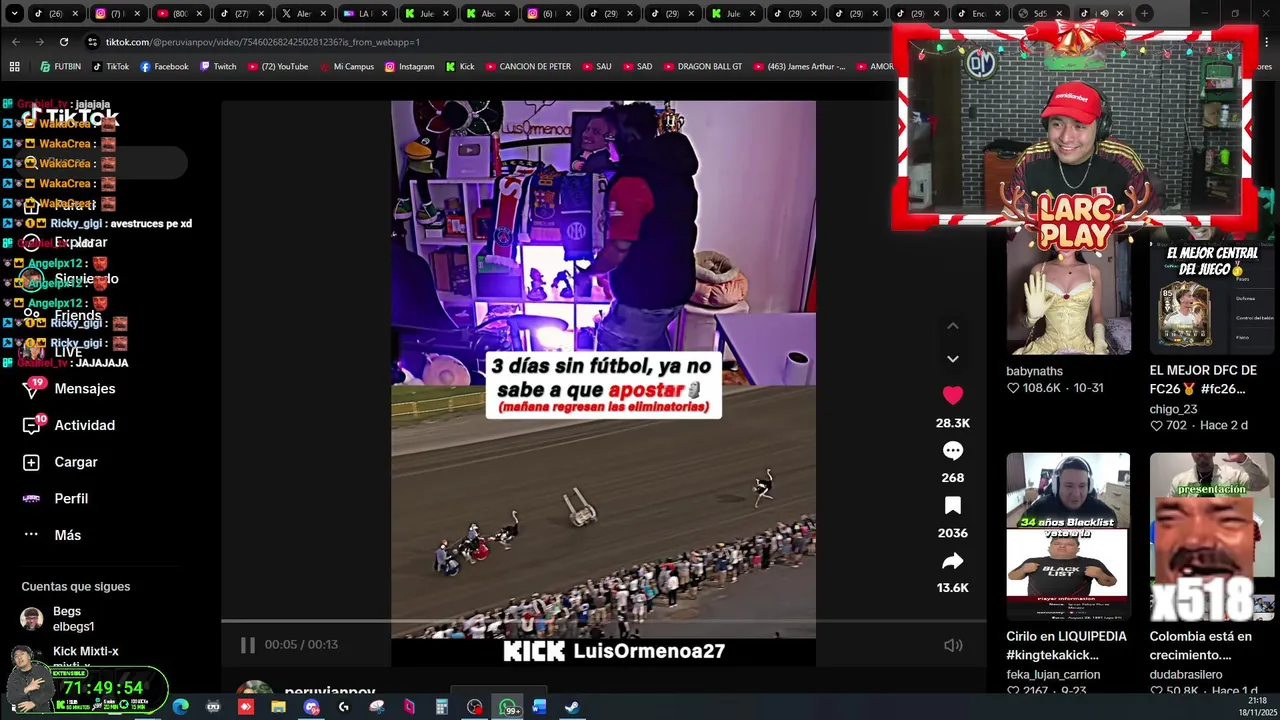
Task: Open the DRAGON BALL GT bookmark
Action: [703, 67]
